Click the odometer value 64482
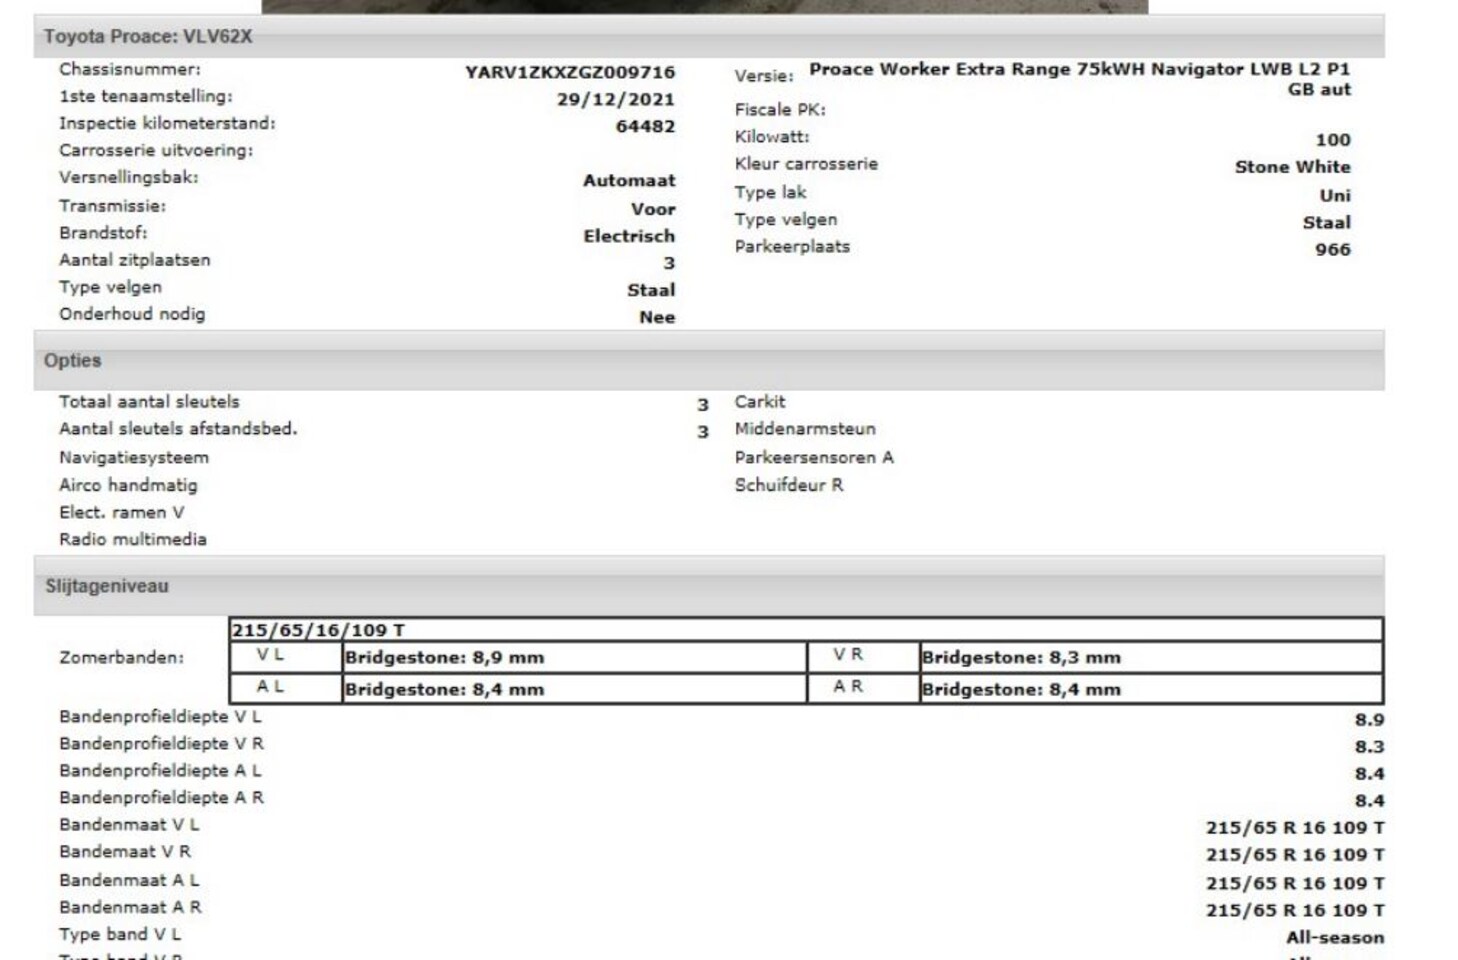 click(645, 126)
